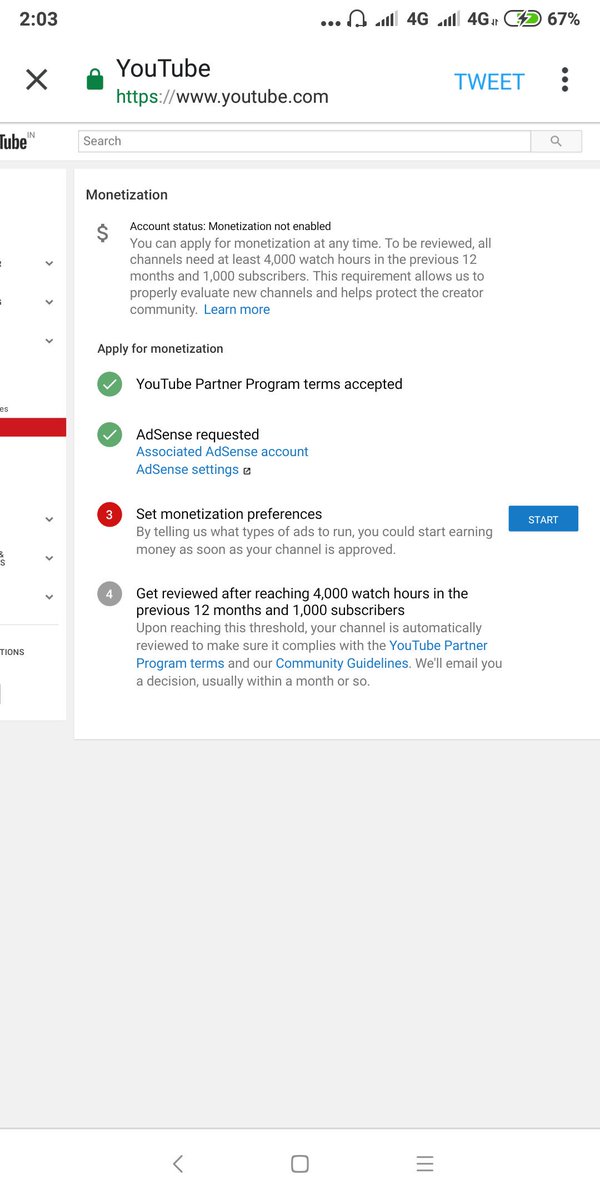
Task: Click 'Set monetization preferences' step title
Action: (229, 514)
